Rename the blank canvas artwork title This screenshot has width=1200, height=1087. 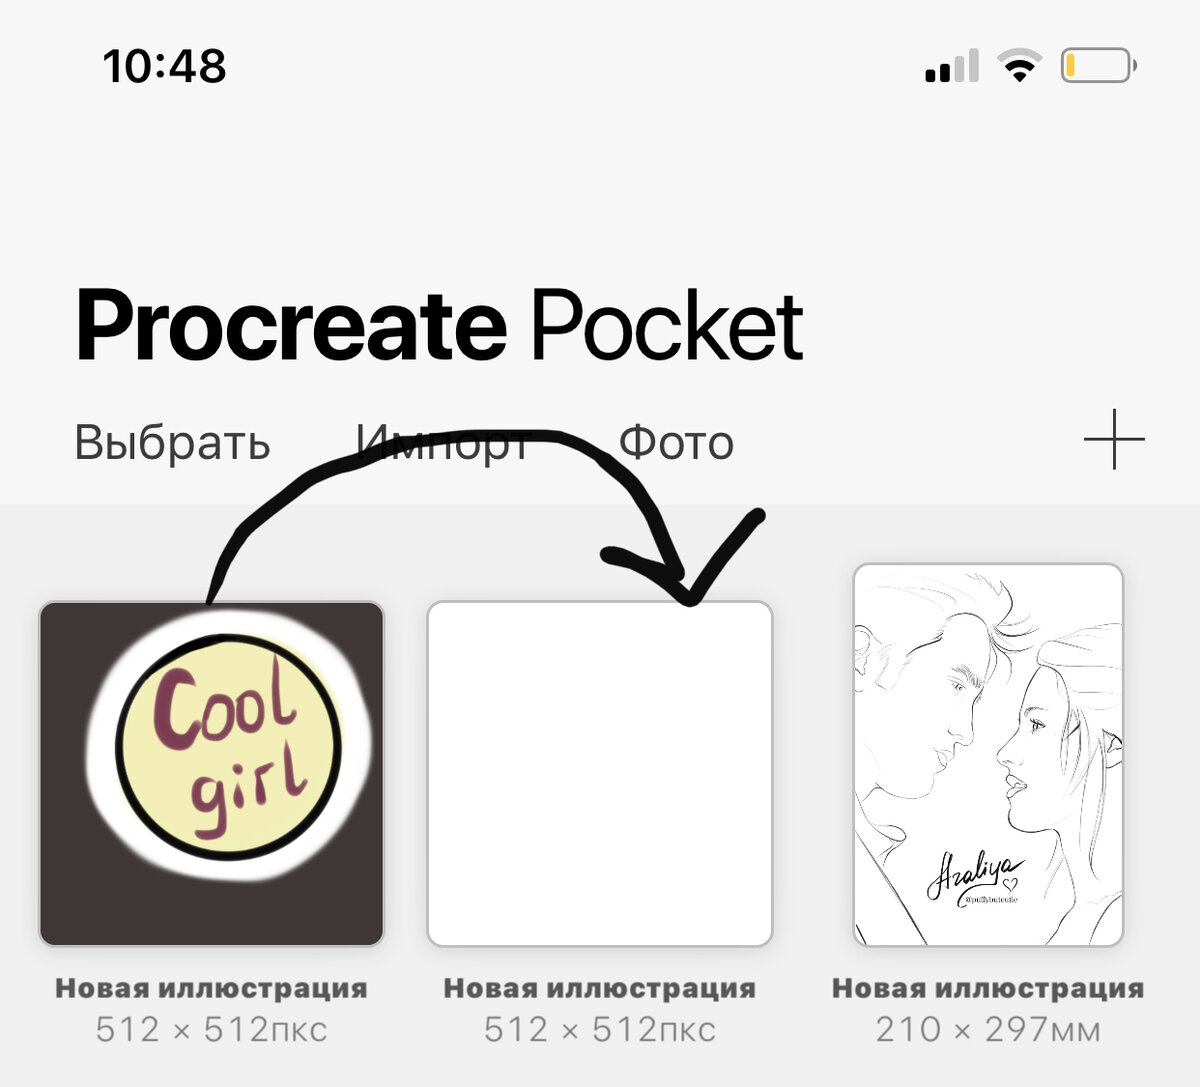(x=600, y=988)
